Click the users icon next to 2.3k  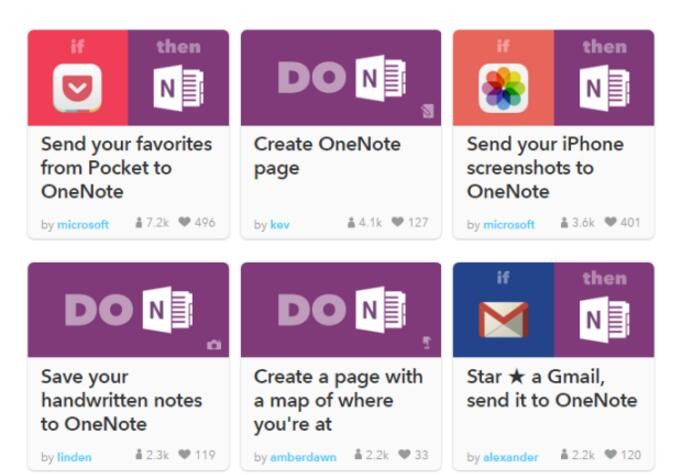click(x=139, y=454)
